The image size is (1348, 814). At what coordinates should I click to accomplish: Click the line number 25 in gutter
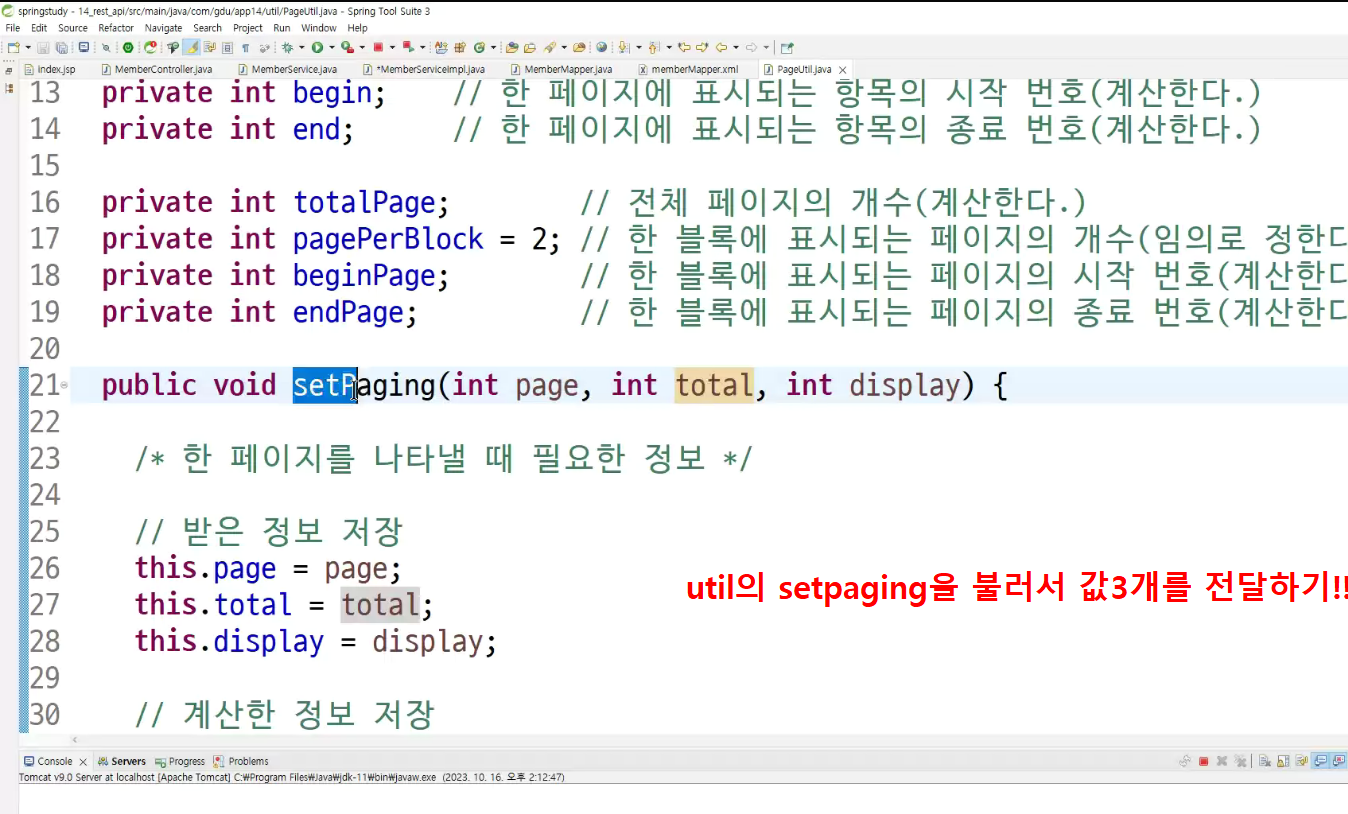[x=44, y=531]
